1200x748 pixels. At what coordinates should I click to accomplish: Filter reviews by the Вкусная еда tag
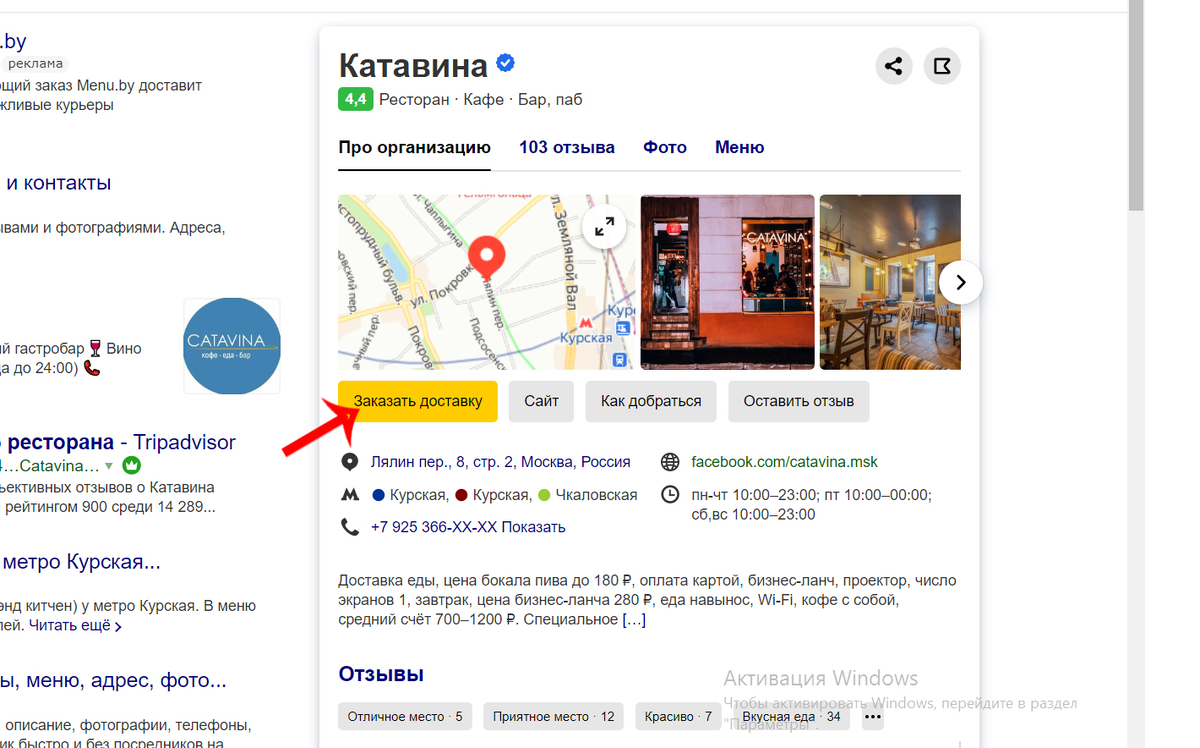[x=791, y=716]
